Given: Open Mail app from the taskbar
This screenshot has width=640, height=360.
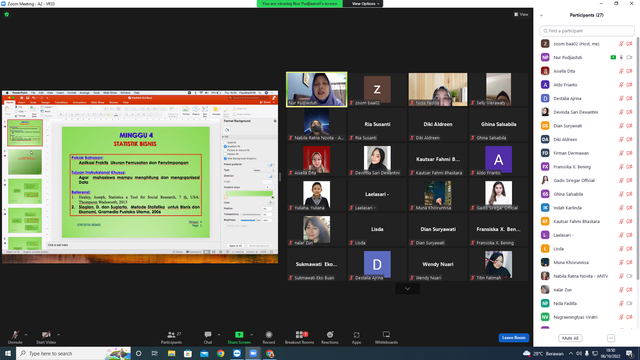Looking at the screenshot, I should coord(204,353).
